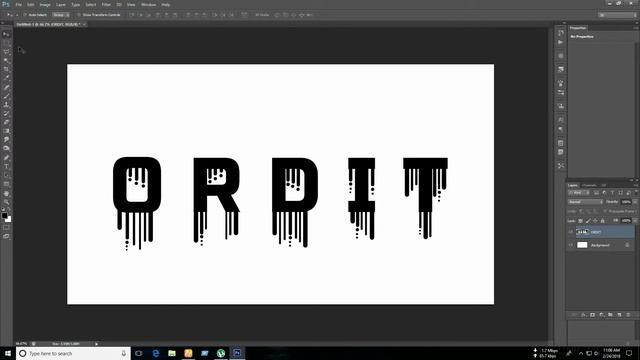Select the Background layer thumbnail

(x=582, y=245)
